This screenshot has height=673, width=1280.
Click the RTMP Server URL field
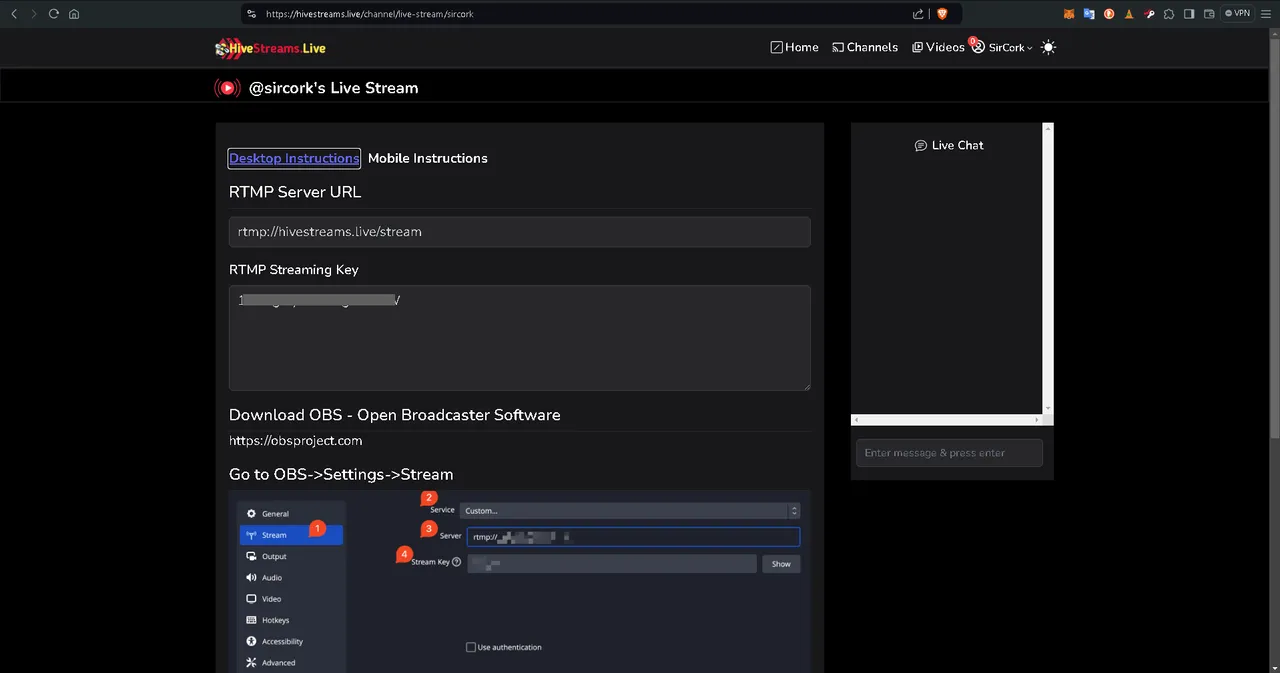coord(519,232)
